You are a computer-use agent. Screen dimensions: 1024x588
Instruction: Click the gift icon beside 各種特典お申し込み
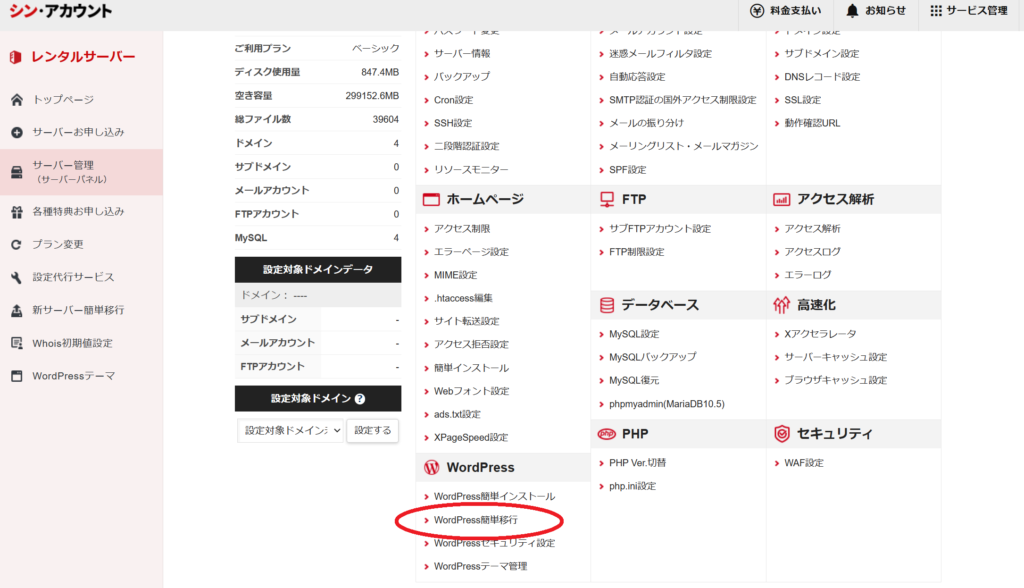coord(16,212)
